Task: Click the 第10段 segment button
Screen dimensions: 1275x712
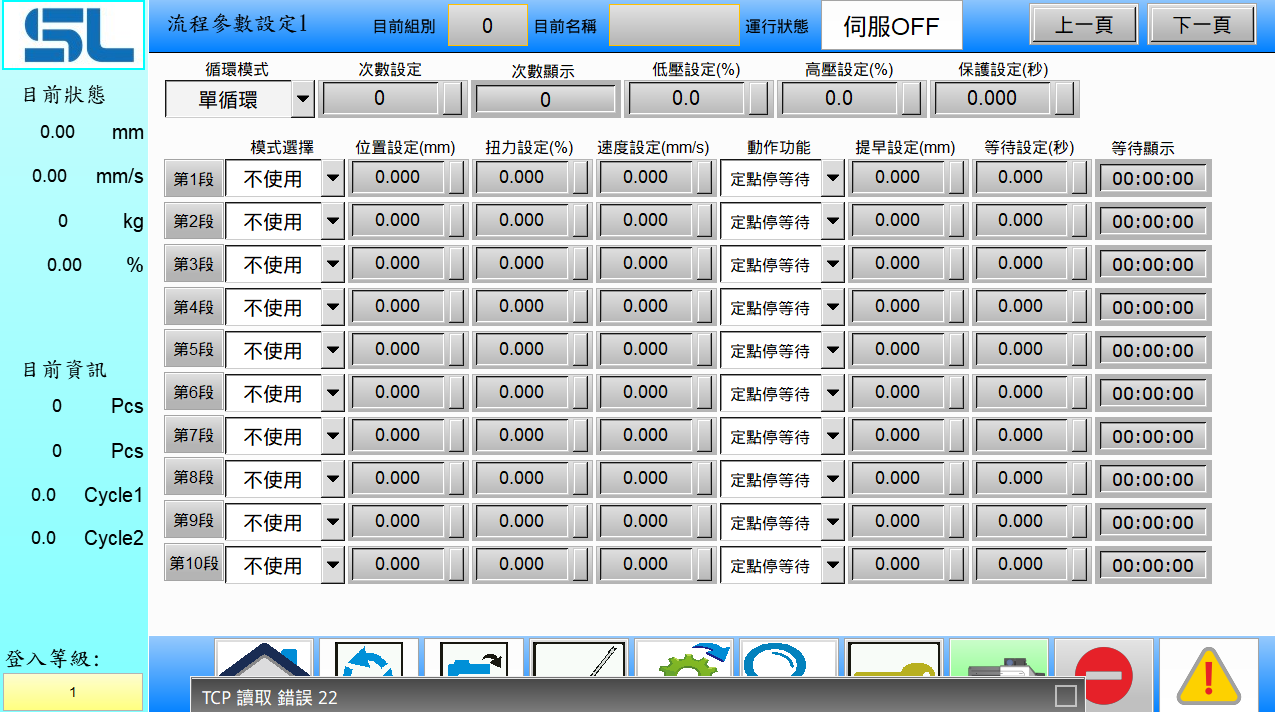Action: (x=194, y=564)
